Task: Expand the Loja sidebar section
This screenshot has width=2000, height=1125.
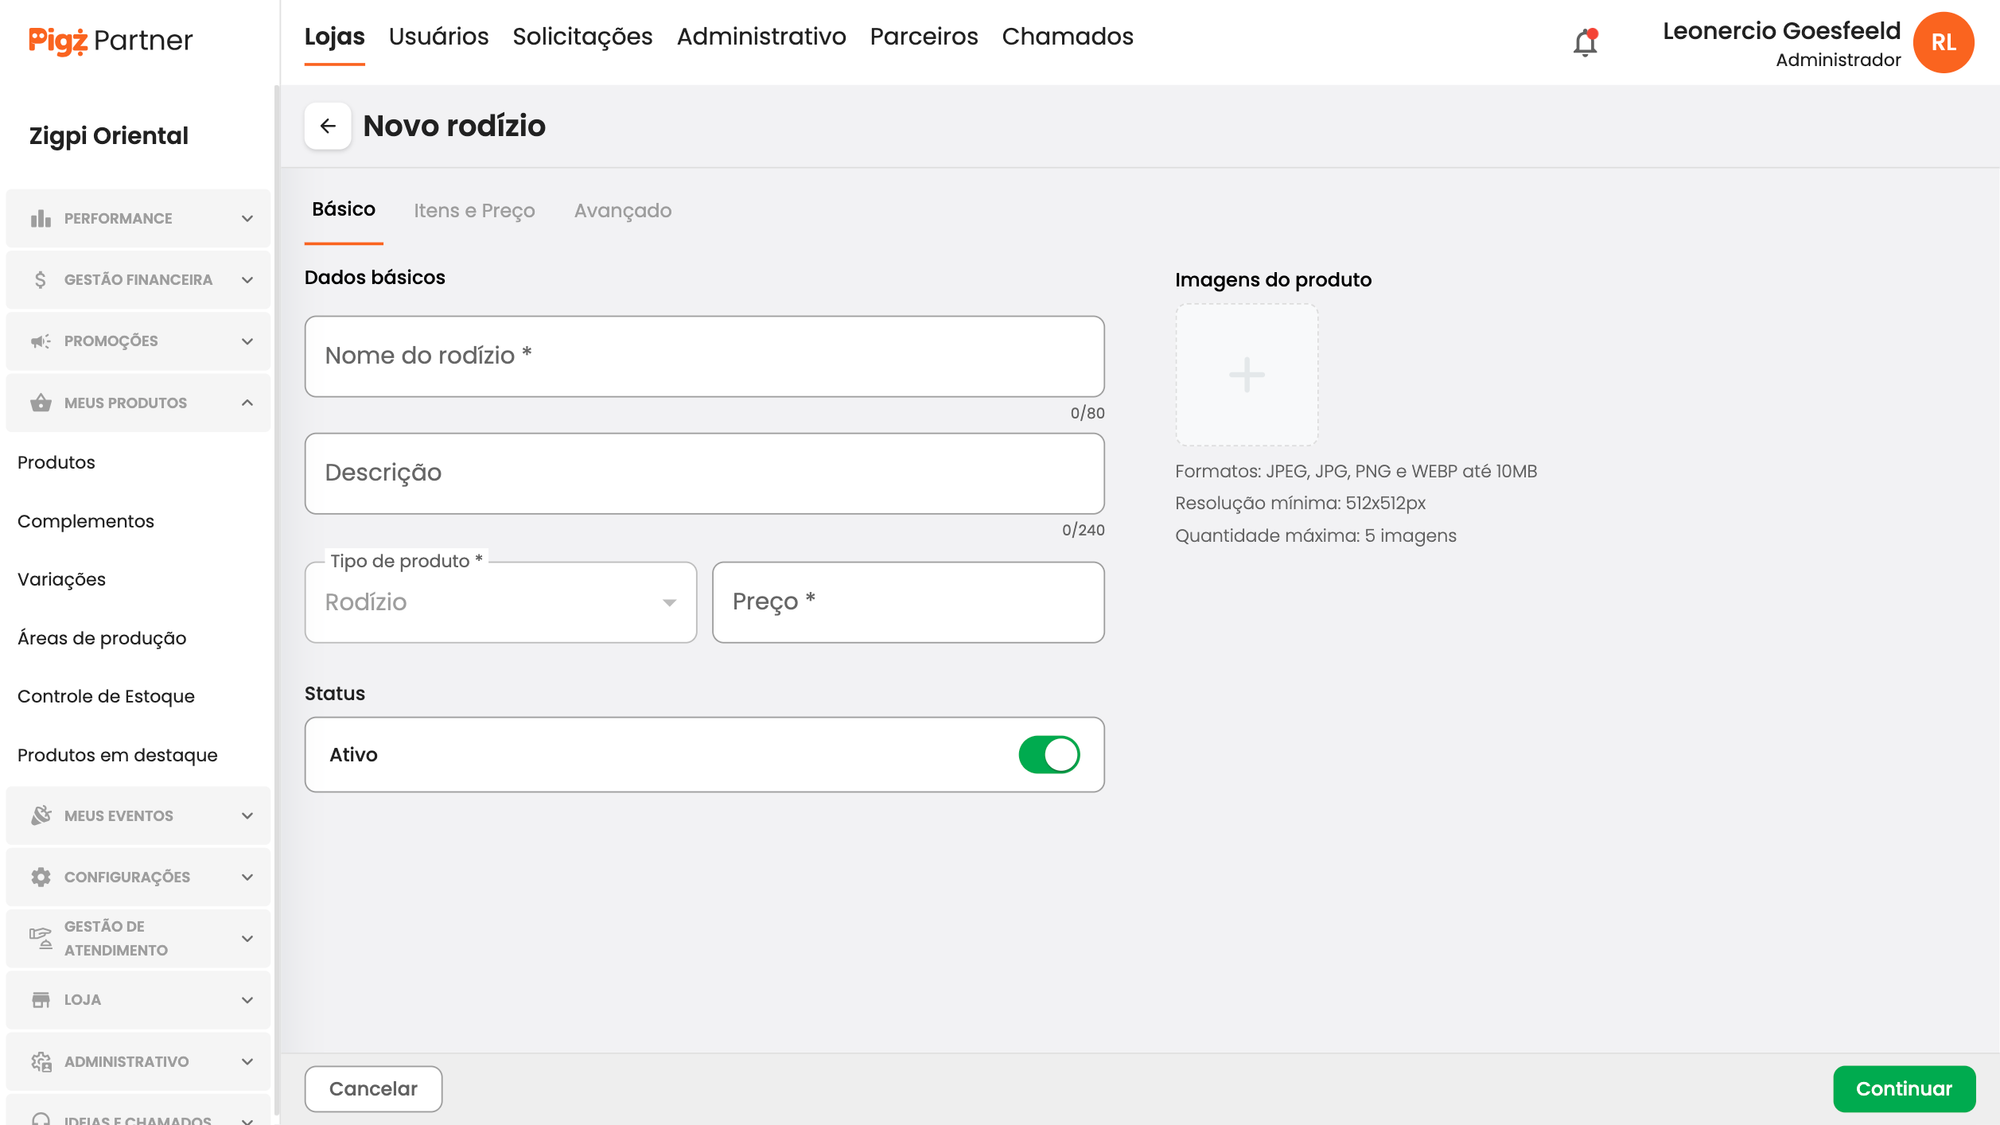Action: tap(247, 1000)
